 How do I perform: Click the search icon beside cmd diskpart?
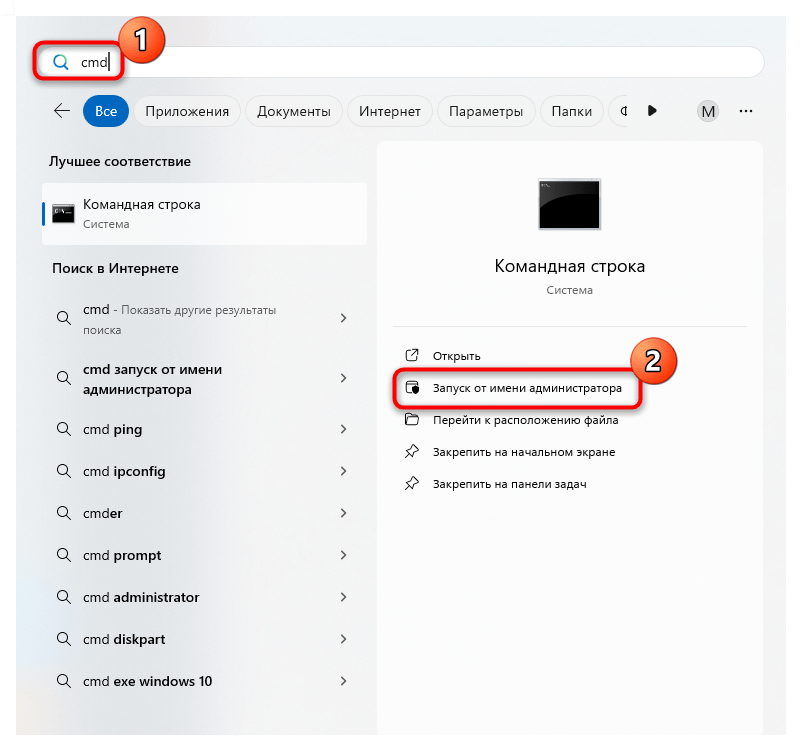[63, 638]
